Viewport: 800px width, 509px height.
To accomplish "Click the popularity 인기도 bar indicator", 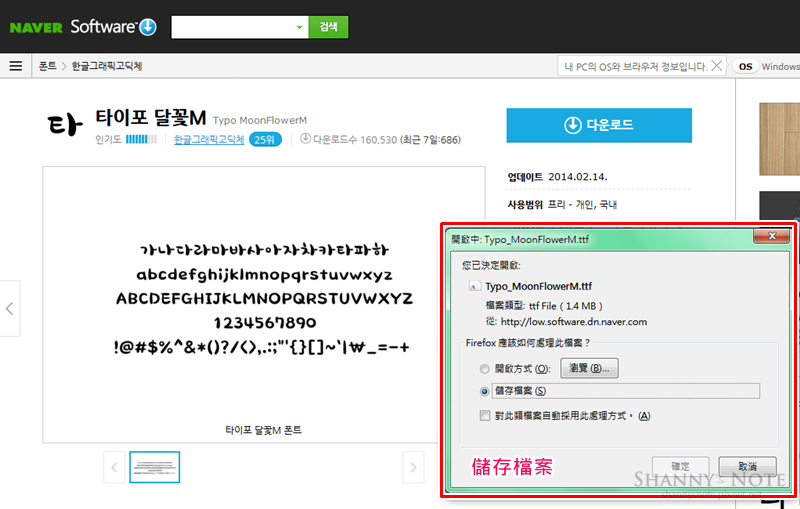I will pos(141,139).
